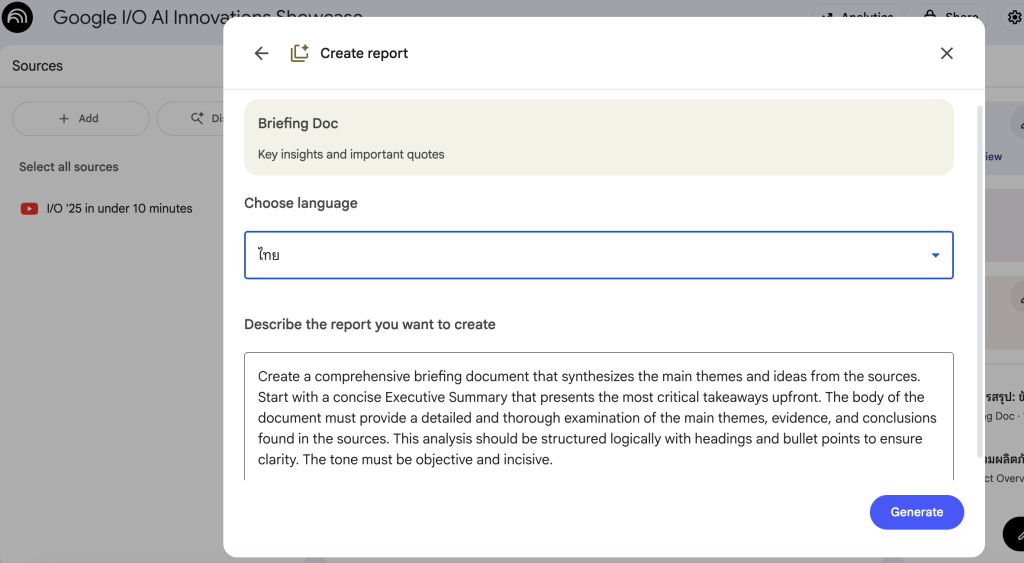Screen dimensions: 1024x563
Task: Select the Briefing Doc report card
Action: click(x=598, y=137)
